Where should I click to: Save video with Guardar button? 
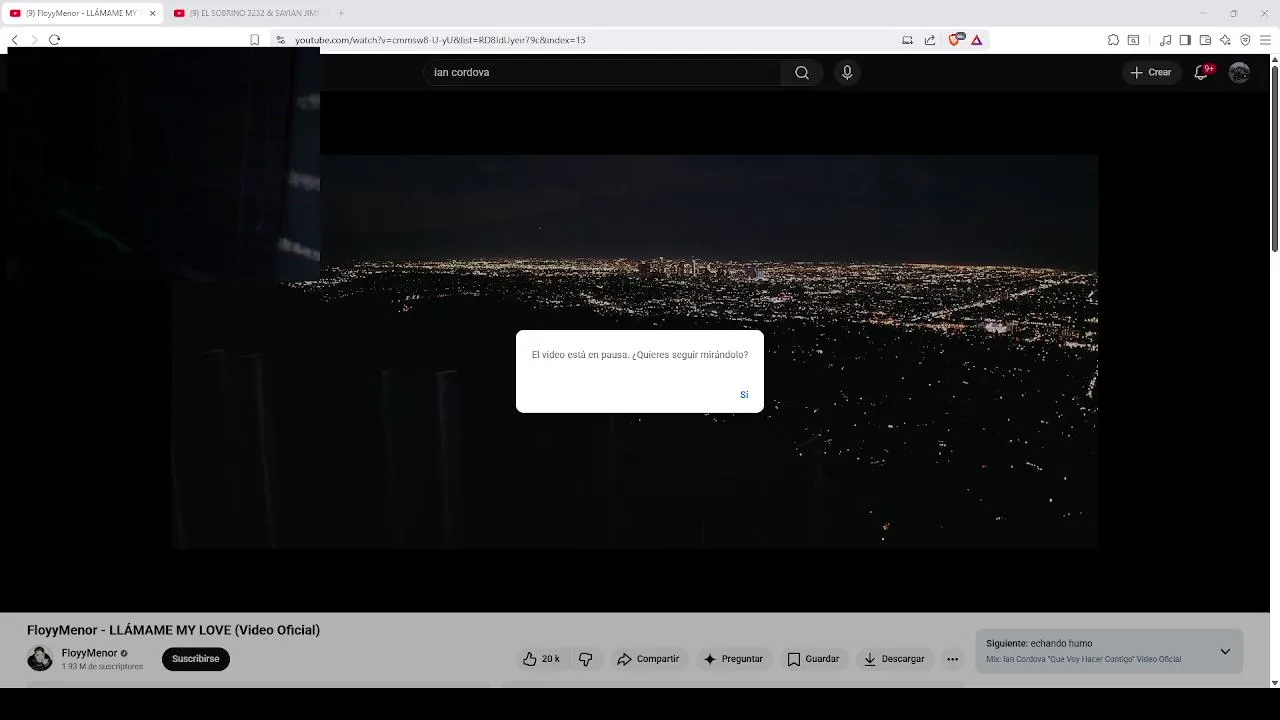coord(813,659)
